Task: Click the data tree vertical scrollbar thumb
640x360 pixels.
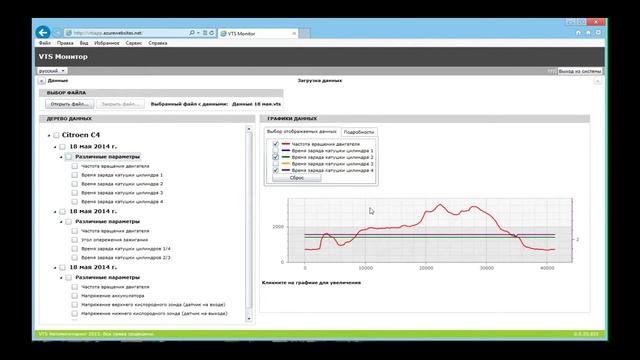Action: (x=249, y=220)
